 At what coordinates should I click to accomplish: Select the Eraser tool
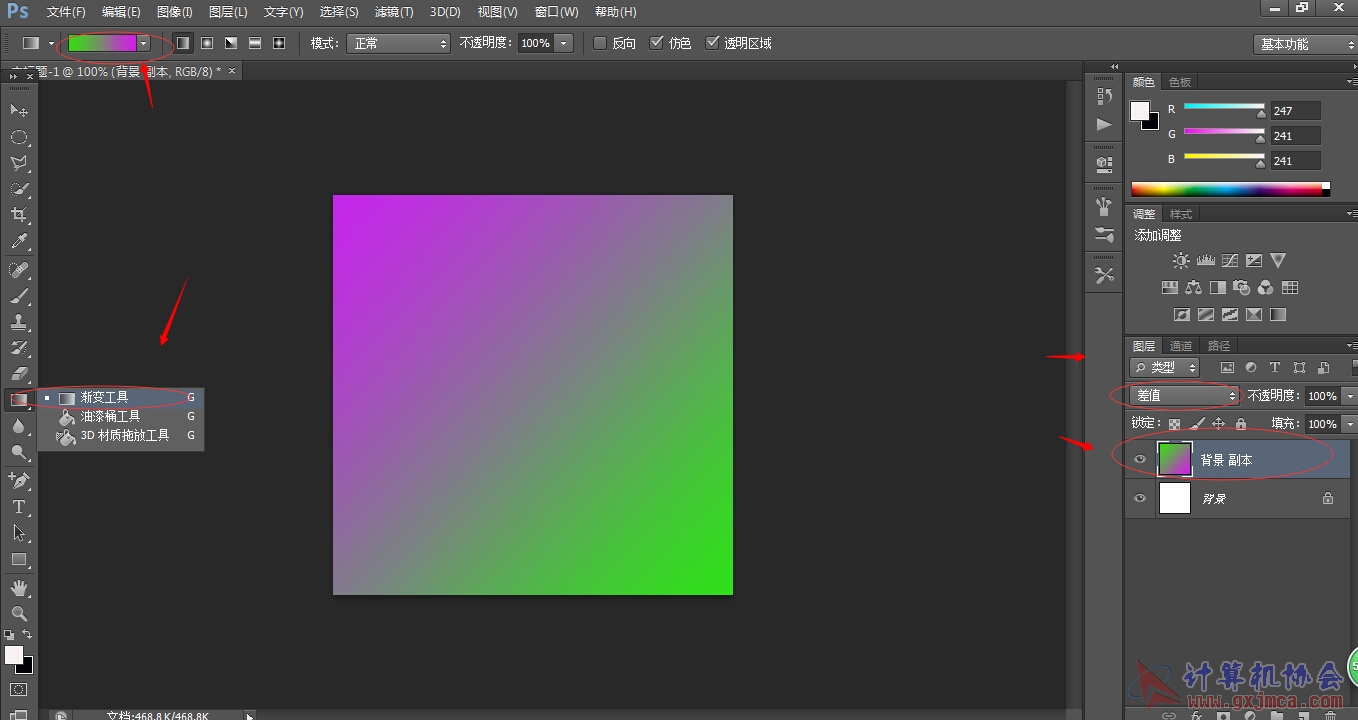[19, 374]
